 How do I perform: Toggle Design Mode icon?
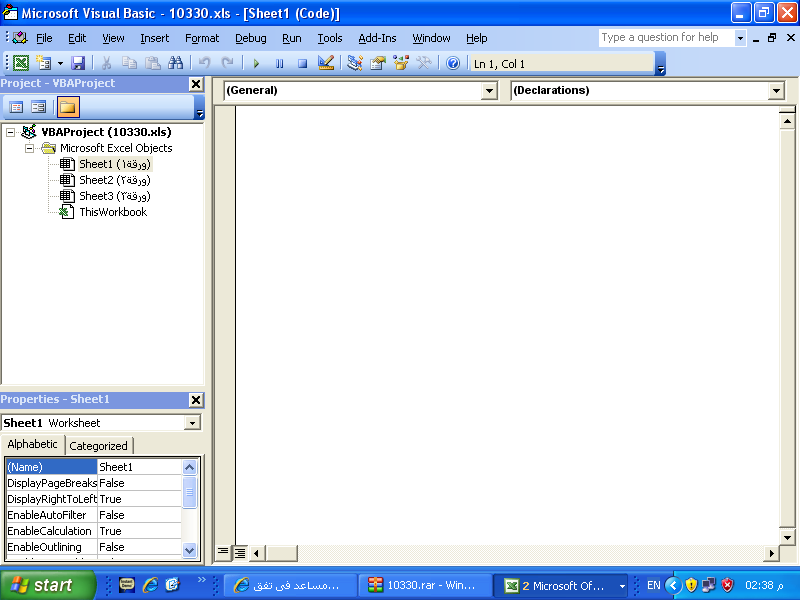click(x=326, y=63)
